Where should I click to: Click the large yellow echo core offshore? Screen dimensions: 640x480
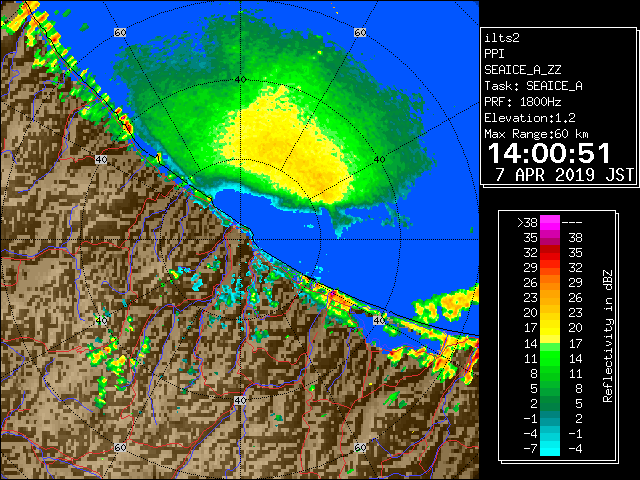[x=288, y=145]
